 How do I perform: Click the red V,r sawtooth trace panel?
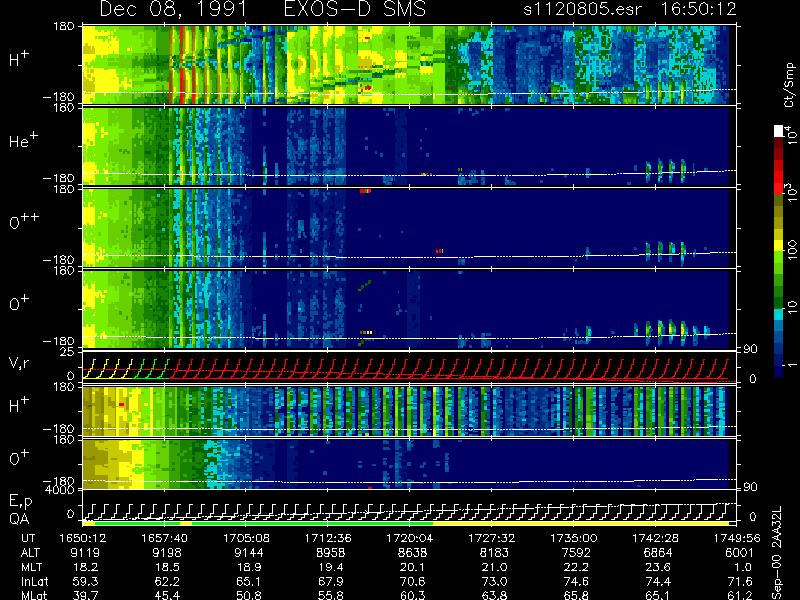pos(409,367)
